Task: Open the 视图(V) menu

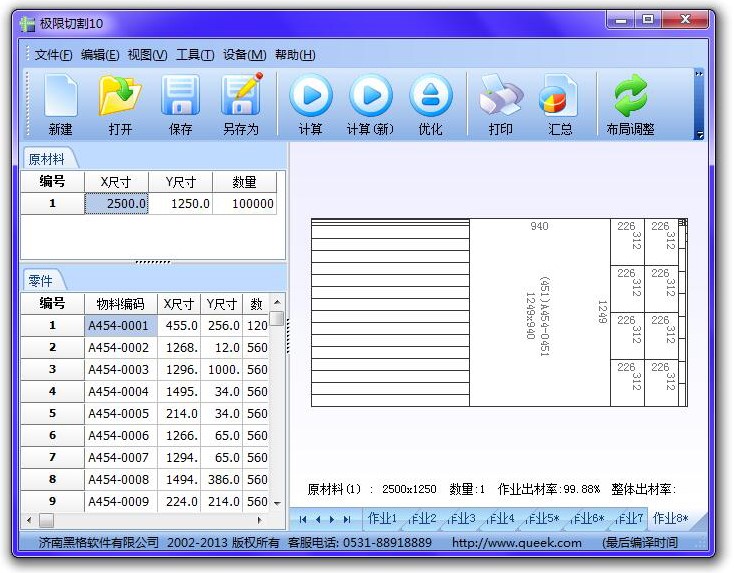Action: (147, 55)
